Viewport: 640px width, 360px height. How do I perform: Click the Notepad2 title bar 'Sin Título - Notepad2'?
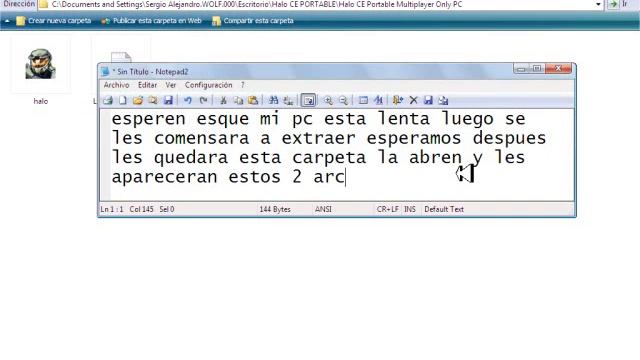coord(152,72)
